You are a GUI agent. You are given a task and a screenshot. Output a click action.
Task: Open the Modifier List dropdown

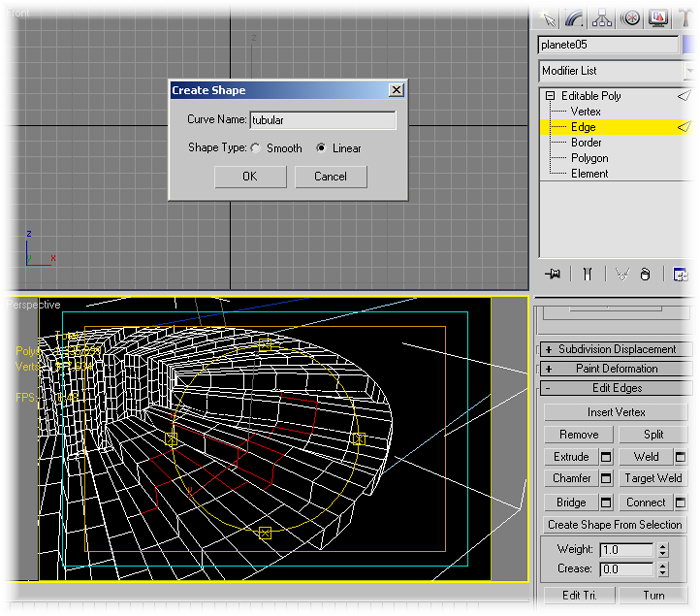coord(690,71)
